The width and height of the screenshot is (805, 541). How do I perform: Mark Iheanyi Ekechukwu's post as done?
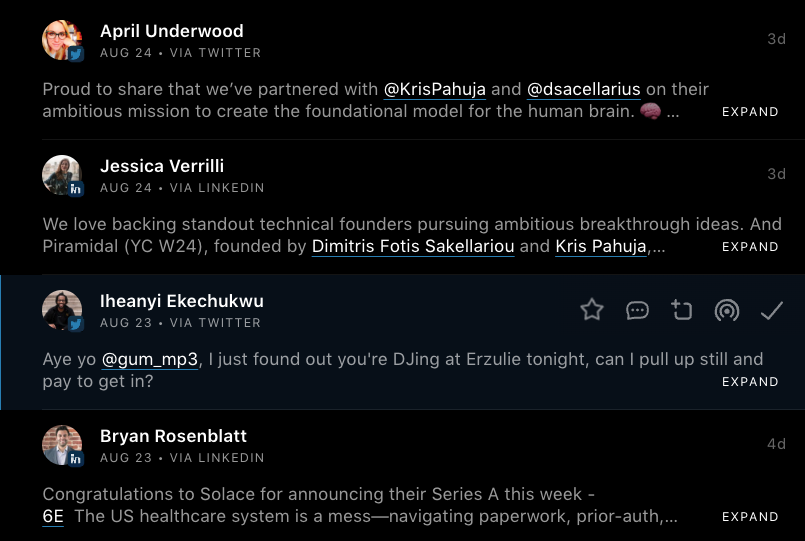(x=771, y=310)
